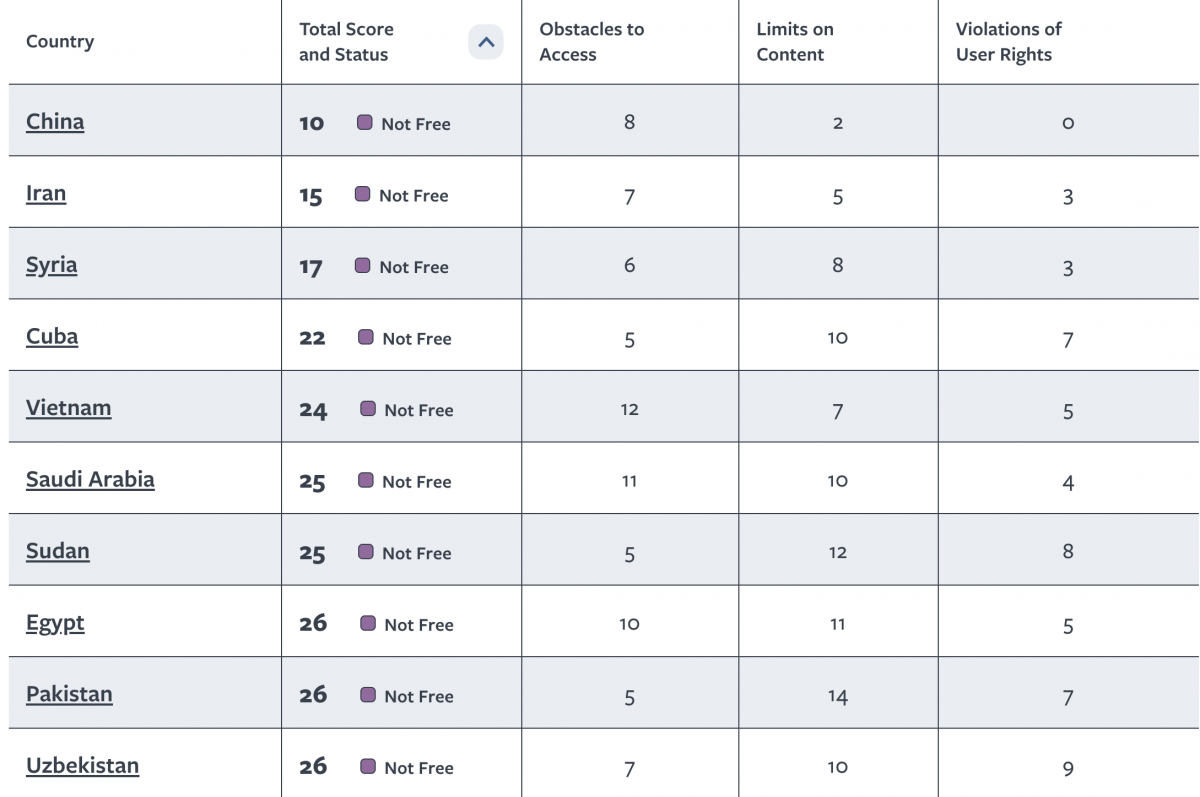Open the Saudi Arabia country link
Screen dimensions: 1200x797
pyautogui.click(x=90, y=479)
